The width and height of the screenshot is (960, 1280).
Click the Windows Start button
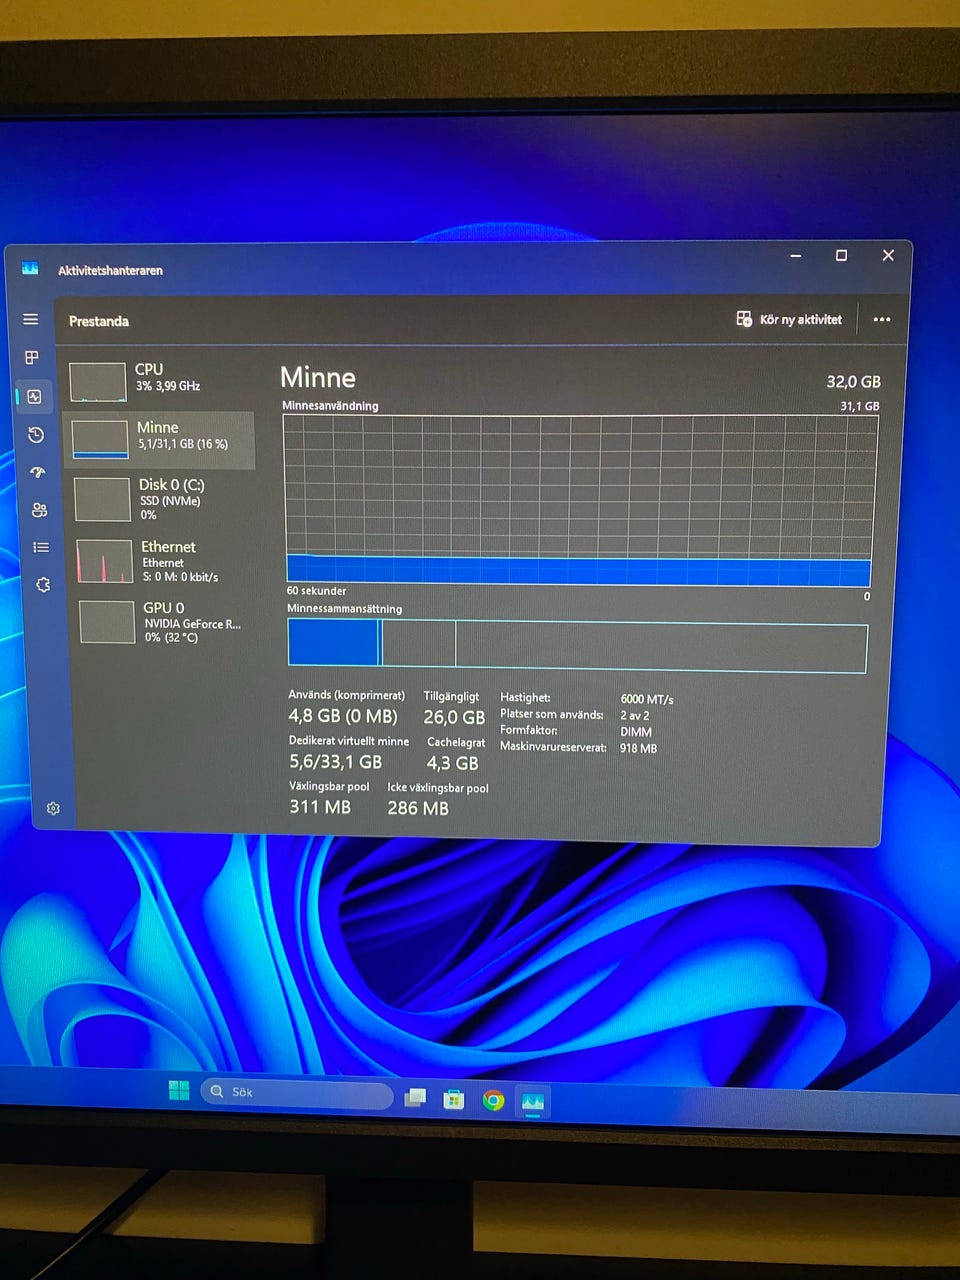(179, 1090)
